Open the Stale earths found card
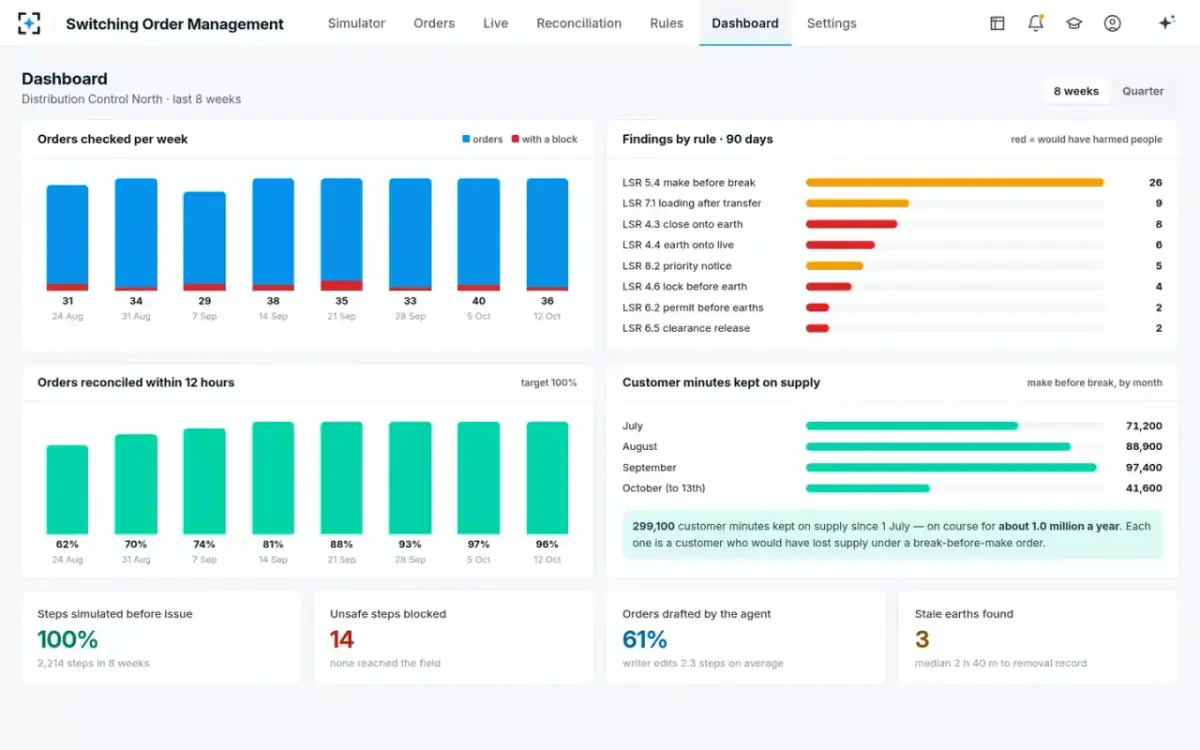 click(x=1038, y=637)
